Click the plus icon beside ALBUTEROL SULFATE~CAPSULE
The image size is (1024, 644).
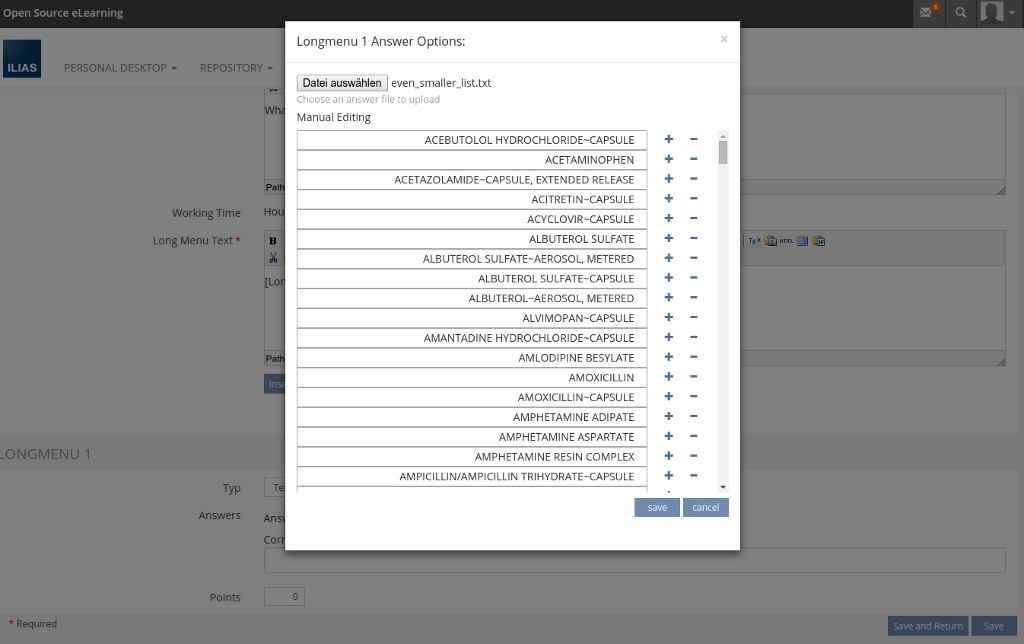[x=668, y=278]
